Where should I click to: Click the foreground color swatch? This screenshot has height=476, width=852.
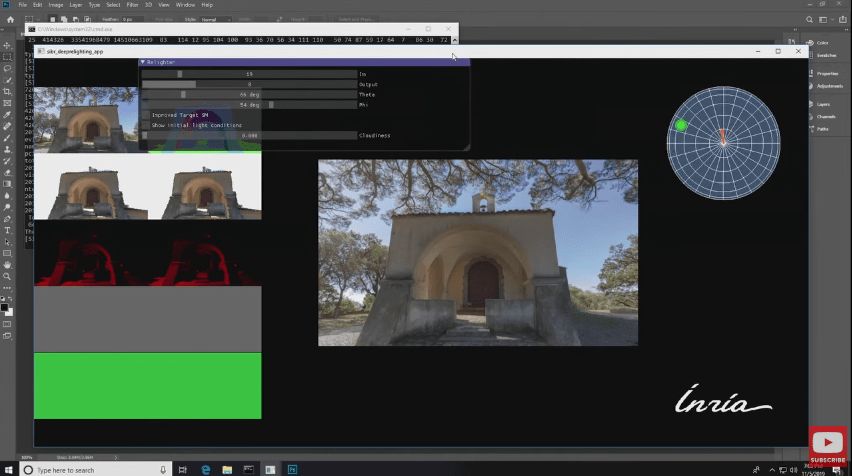coord(5,308)
